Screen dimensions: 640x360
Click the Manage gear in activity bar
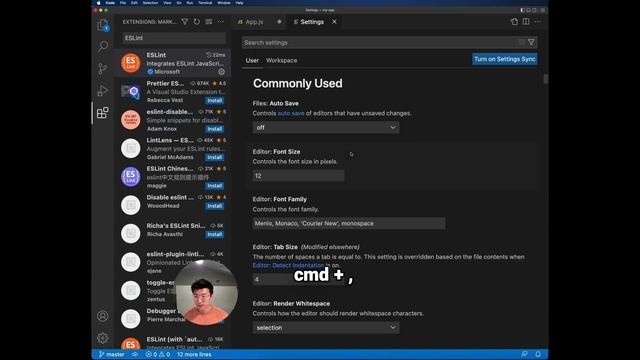click(x=103, y=338)
